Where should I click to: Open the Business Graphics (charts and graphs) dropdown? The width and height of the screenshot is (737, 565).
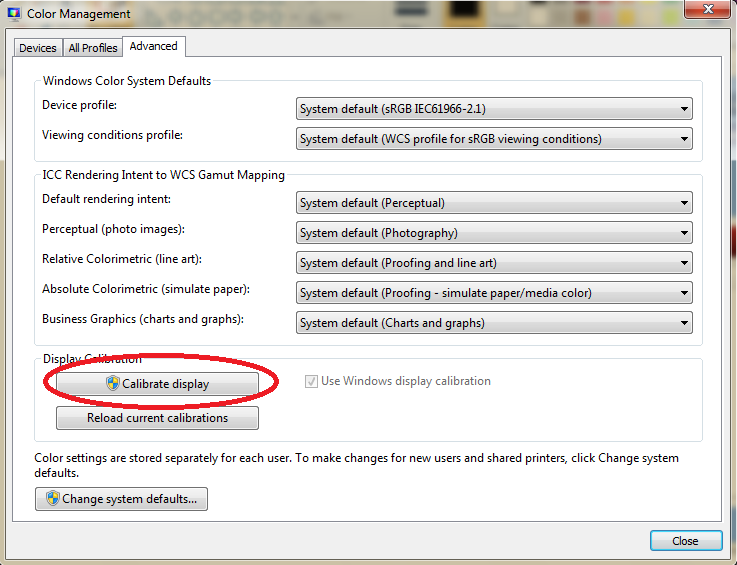(494, 323)
